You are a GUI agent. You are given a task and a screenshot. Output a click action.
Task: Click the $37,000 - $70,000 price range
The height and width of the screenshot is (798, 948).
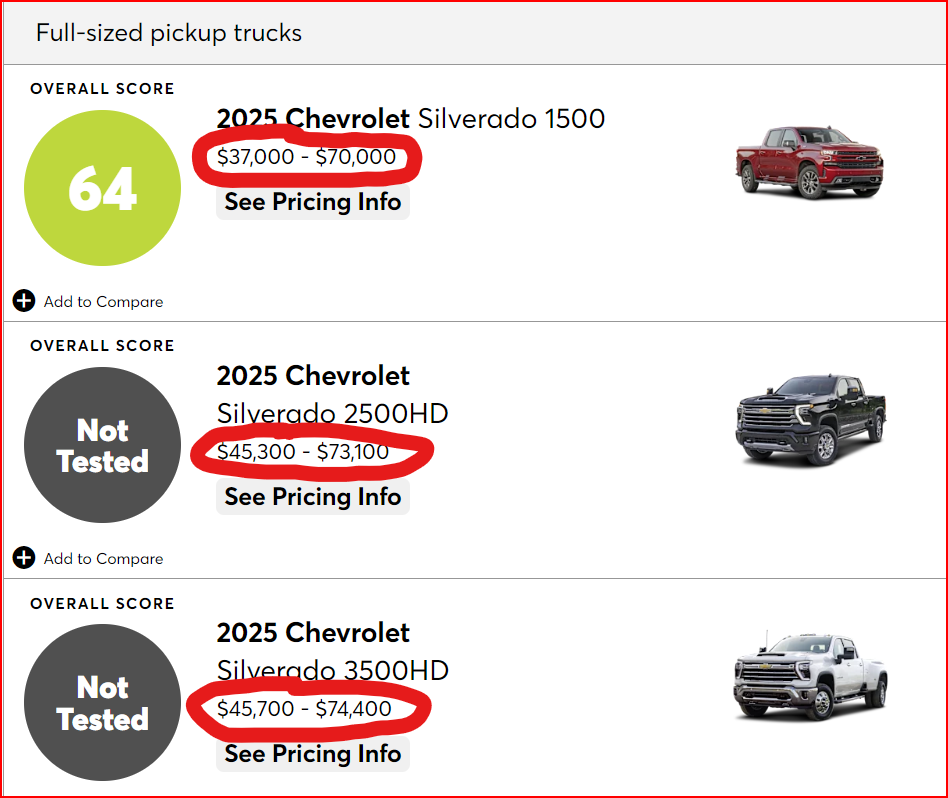(x=306, y=158)
